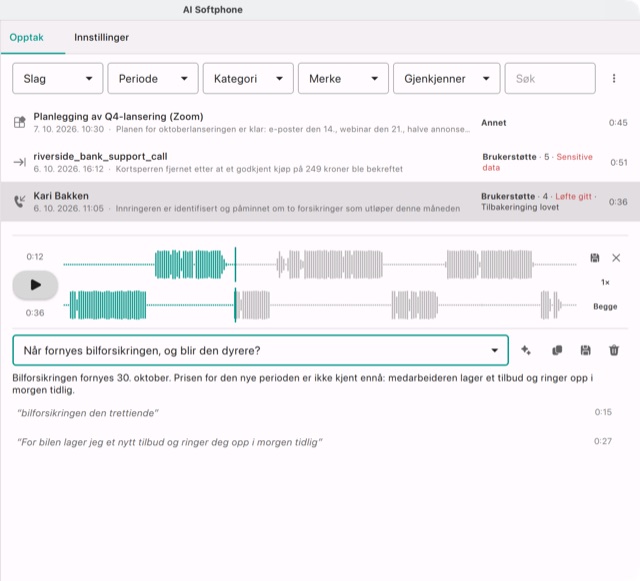Screen dimensions: 640x581
Task: Click the Løfte gitt tag
Action: click(x=573, y=196)
